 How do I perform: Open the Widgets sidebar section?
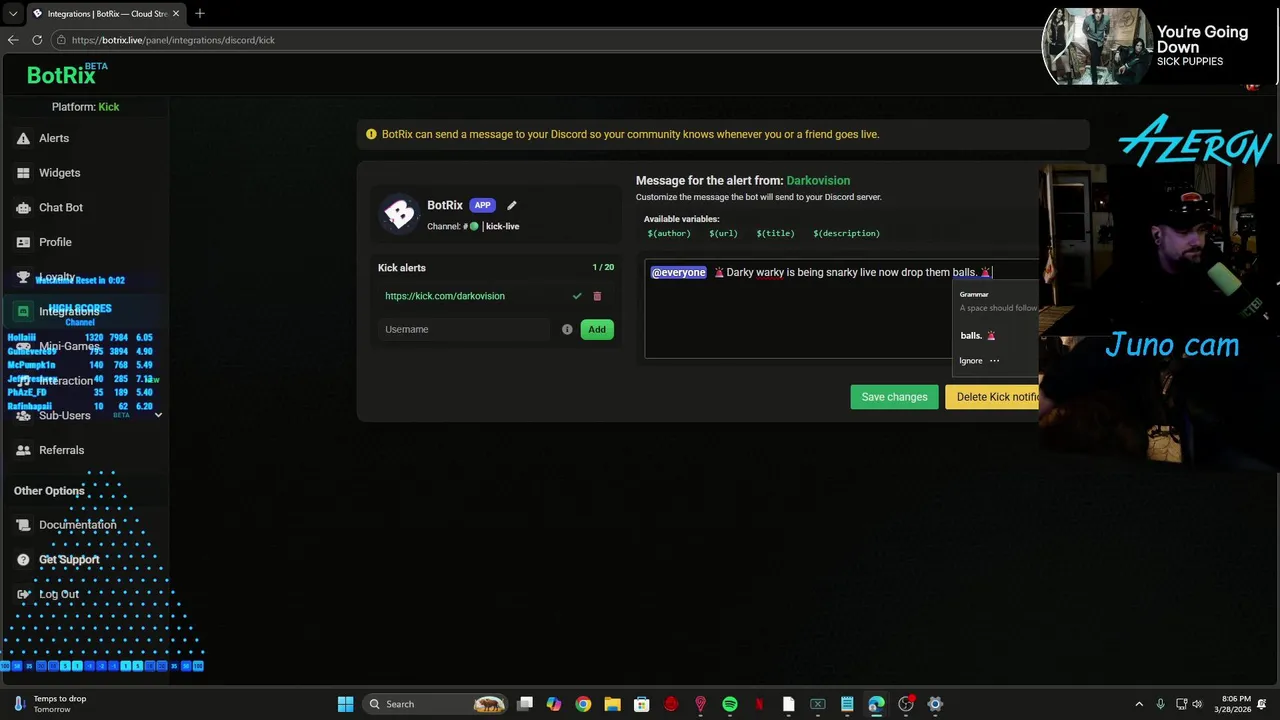(x=59, y=173)
